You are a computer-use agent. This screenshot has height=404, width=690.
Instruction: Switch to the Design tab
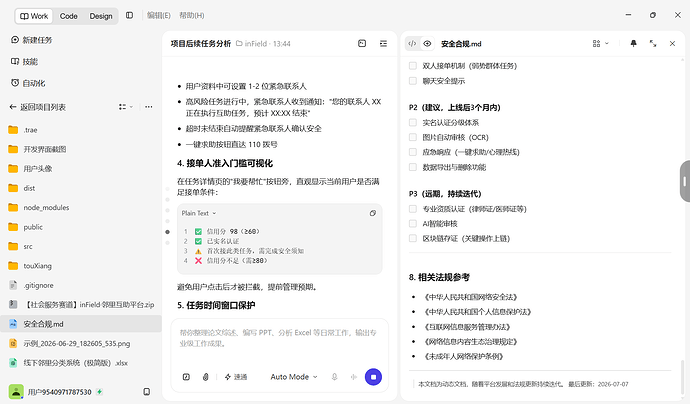(x=101, y=16)
